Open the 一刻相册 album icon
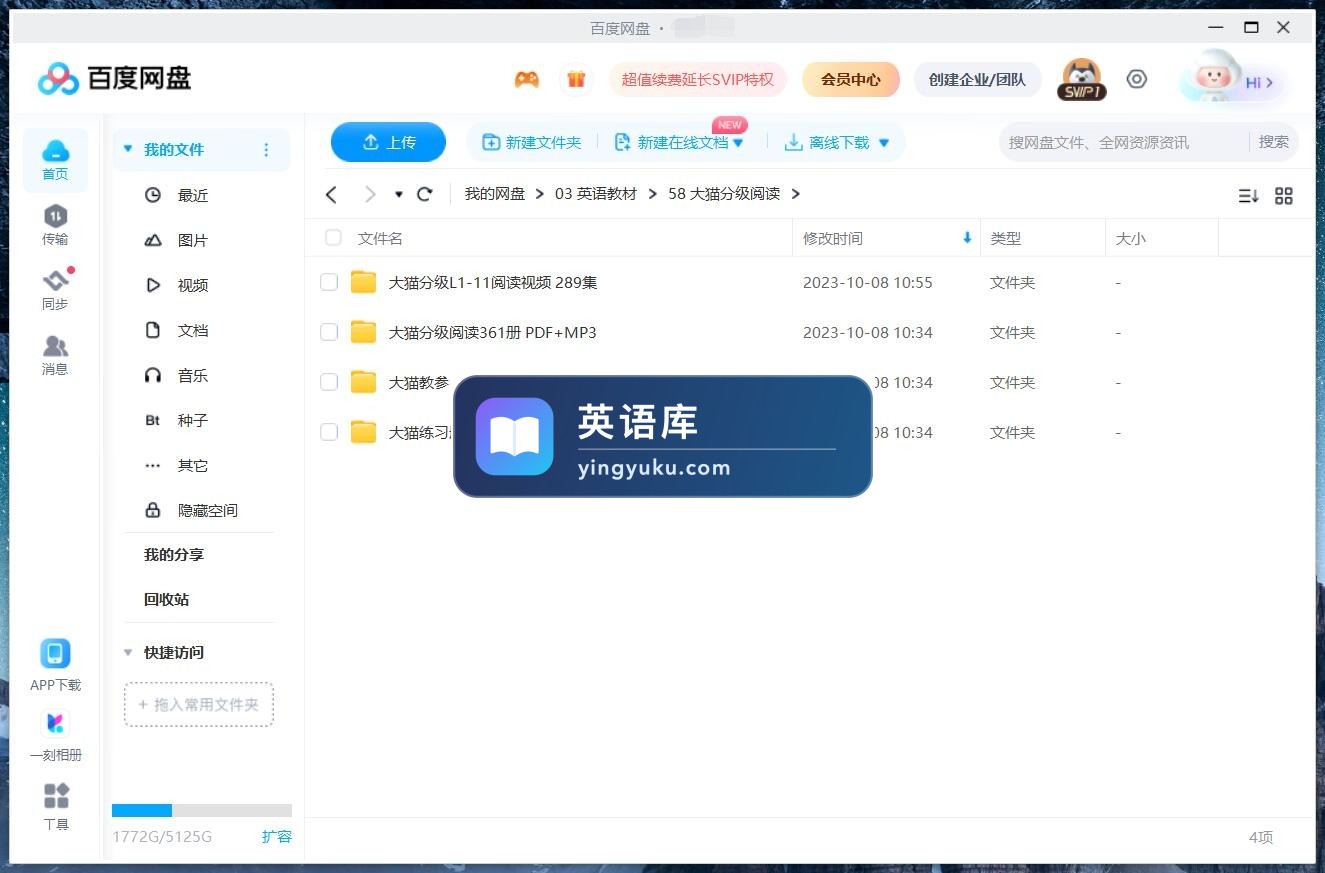The height and width of the screenshot is (873, 1325). coord(55,723)
